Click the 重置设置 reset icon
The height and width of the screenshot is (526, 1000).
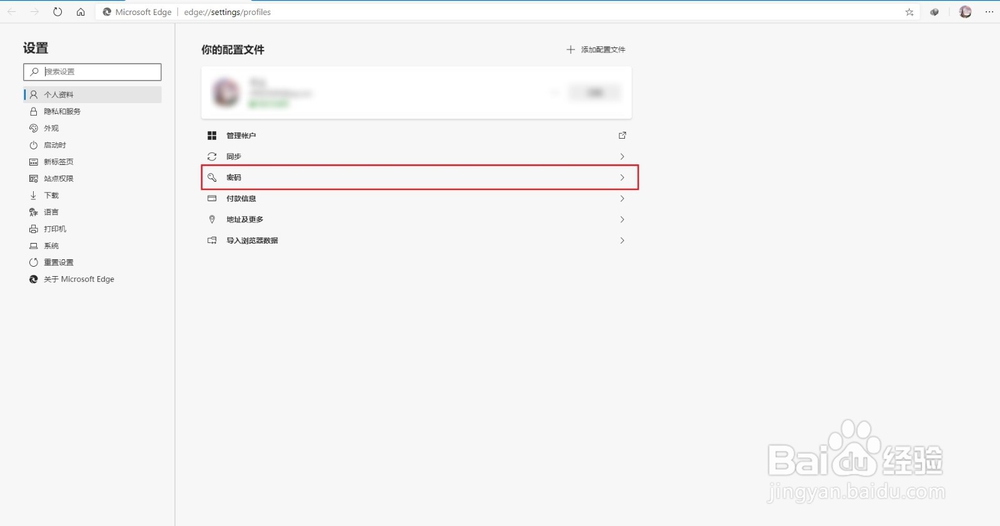33,262
